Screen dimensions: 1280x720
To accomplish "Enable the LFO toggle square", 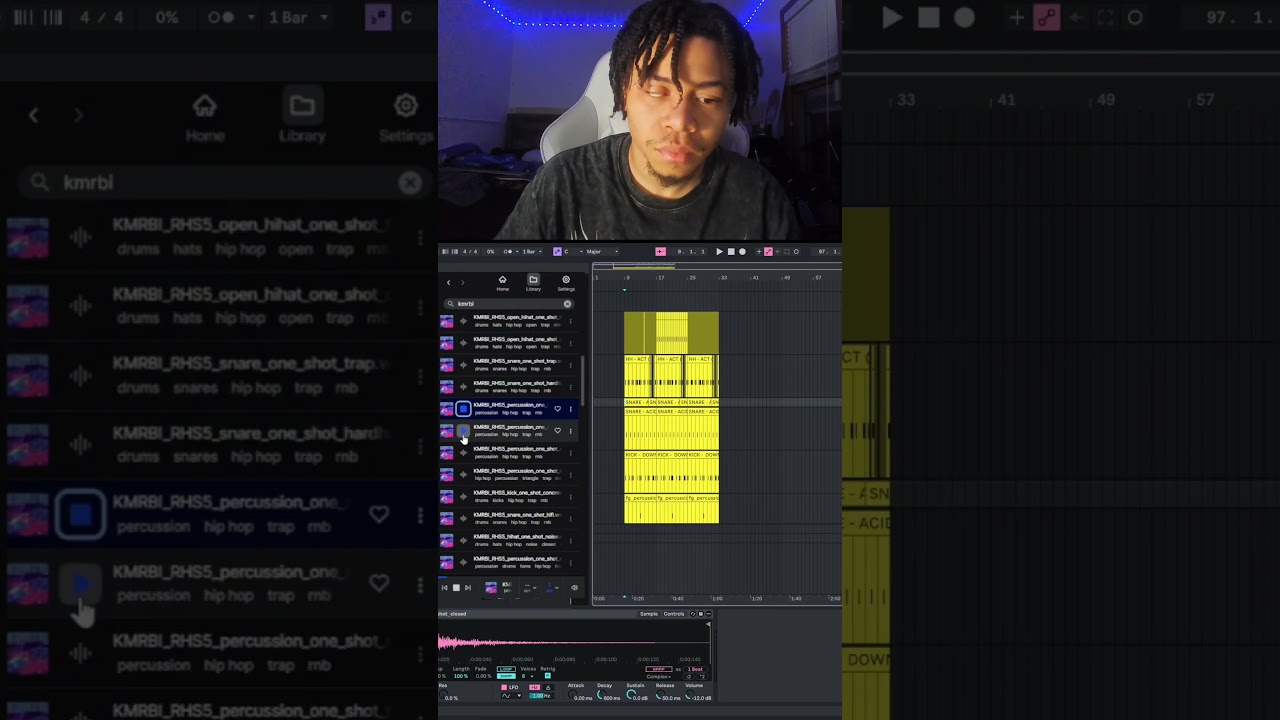I will tap(504, 687).
